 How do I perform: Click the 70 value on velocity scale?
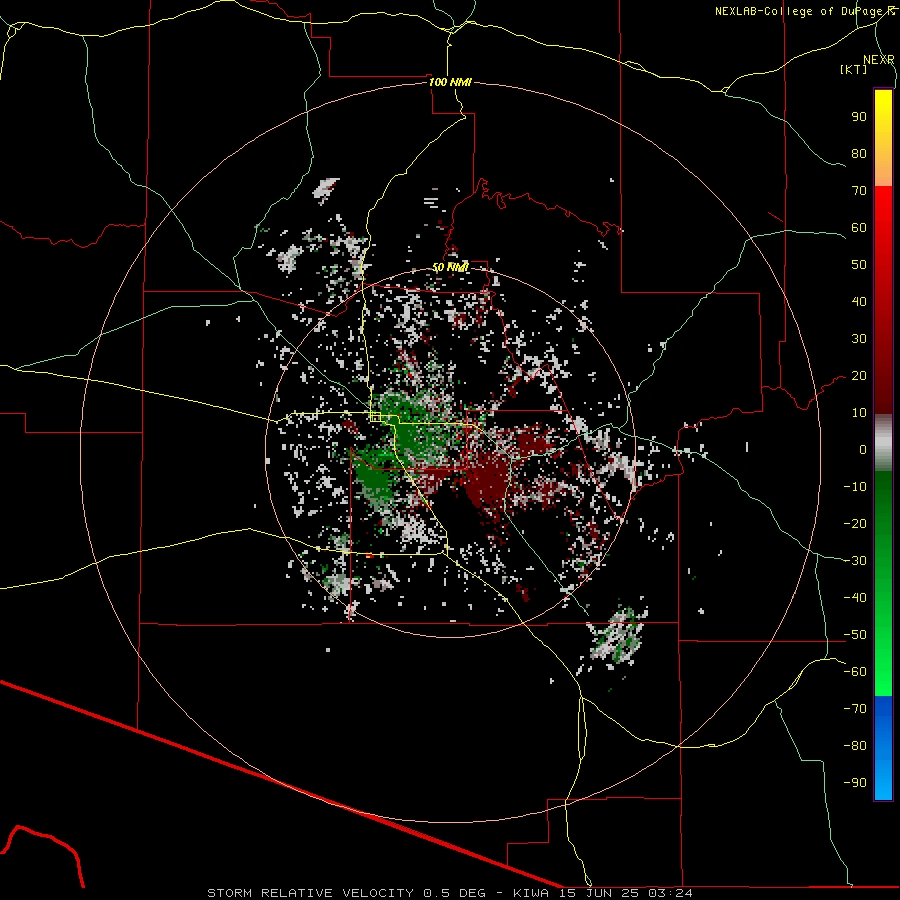[x=859, y=191]
